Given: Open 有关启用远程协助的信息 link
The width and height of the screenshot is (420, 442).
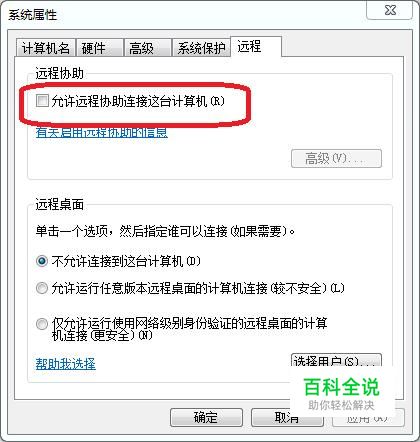Looking at the screenshot, I should [x=102, y=132].
